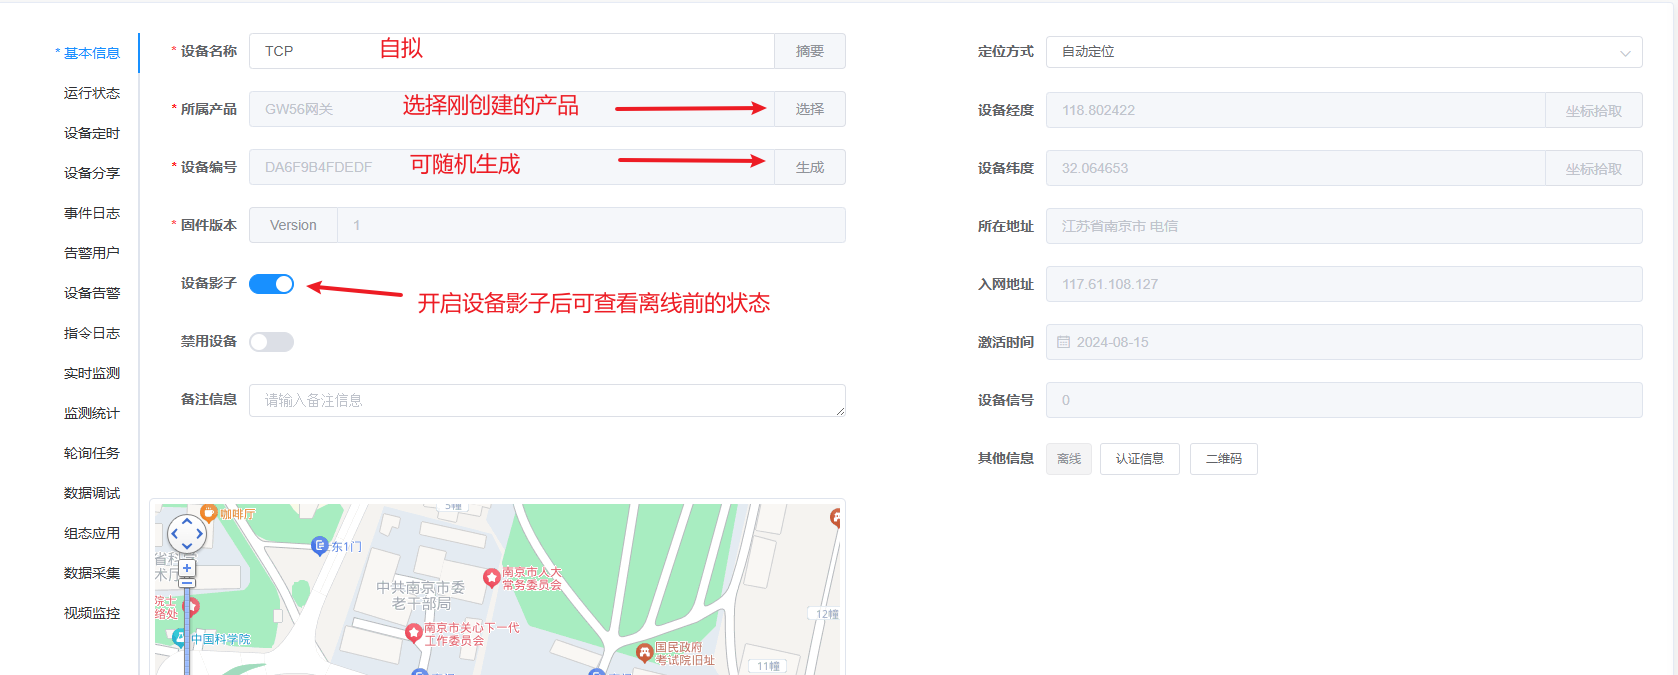1678x675 pixels.
Task: Click the 生成 button for device number
Action: [x=809, y=167]
